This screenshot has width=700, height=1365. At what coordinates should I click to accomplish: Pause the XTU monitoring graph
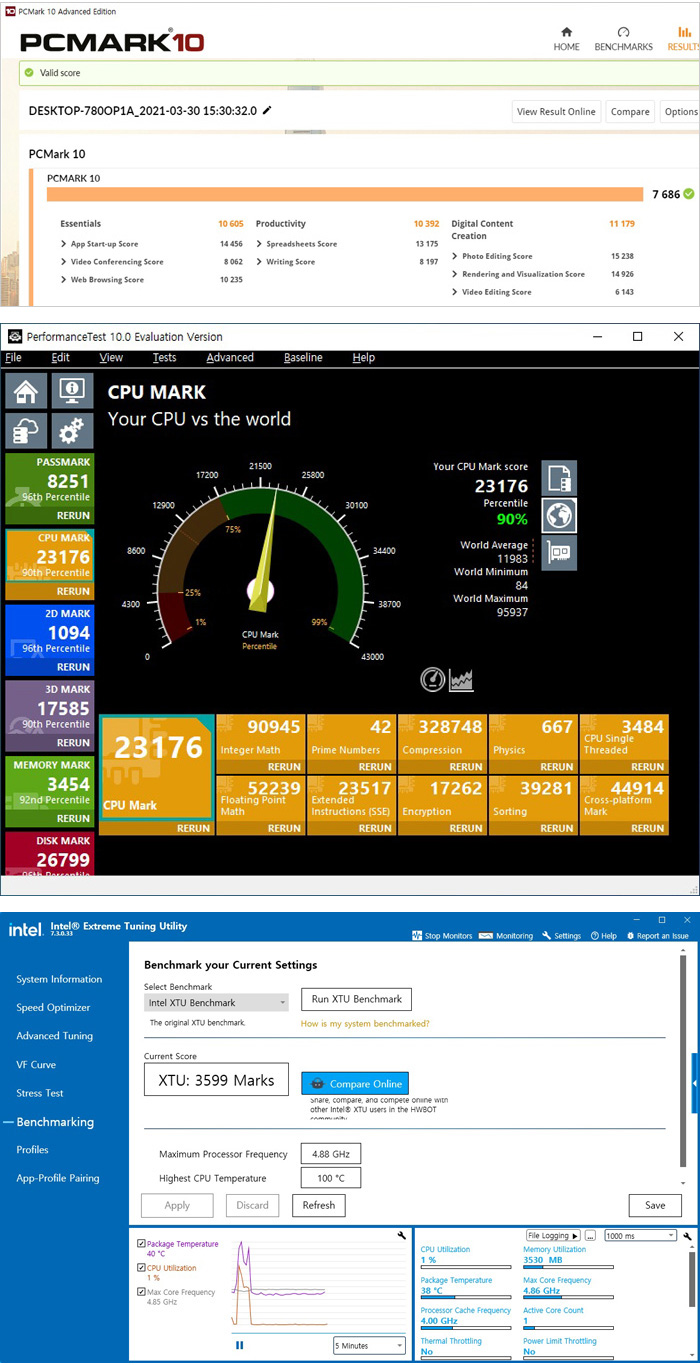click(x=240, y=1345)
